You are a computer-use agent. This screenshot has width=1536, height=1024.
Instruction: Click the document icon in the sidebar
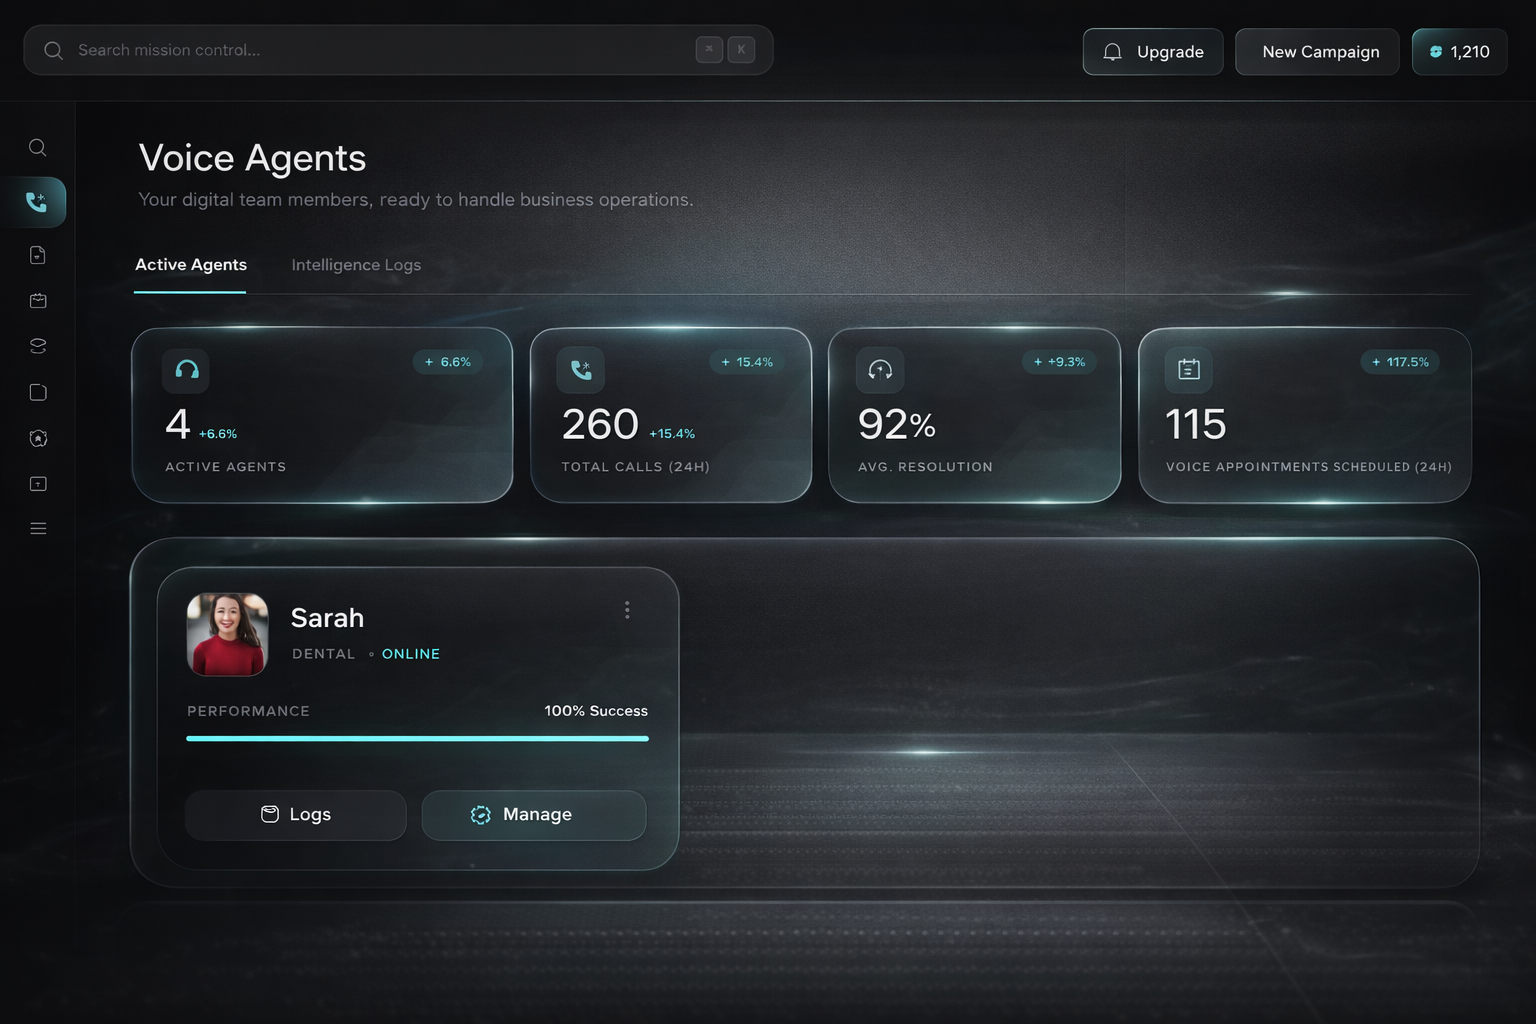(37, 254)
